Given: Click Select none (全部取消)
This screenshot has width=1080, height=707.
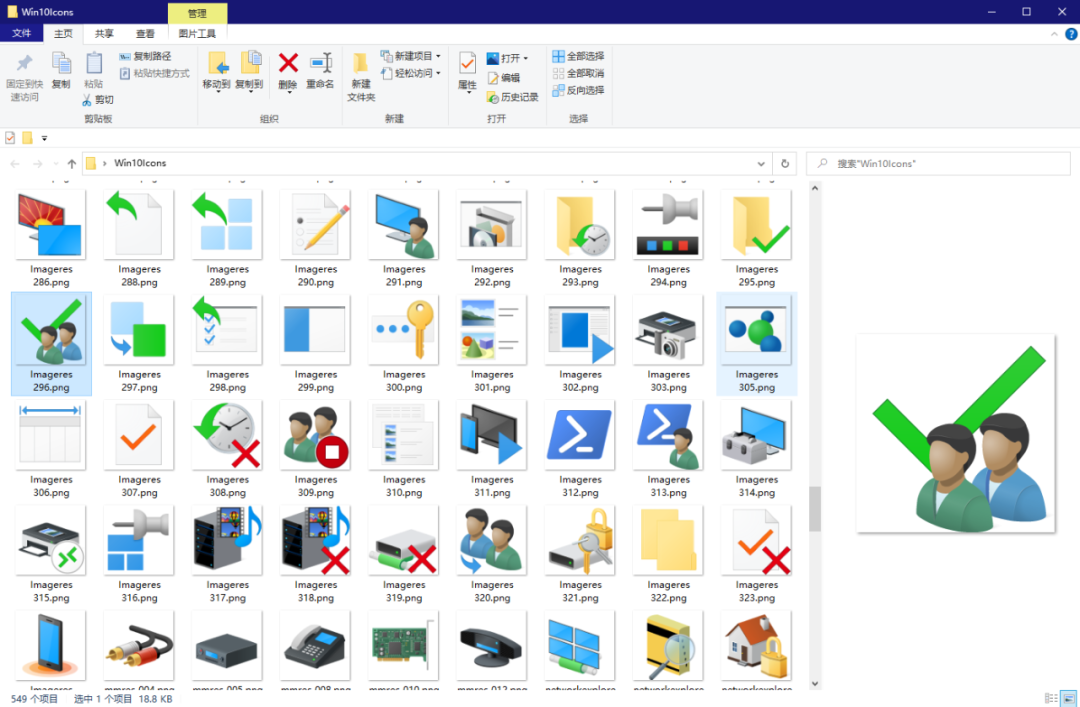Looking at the screenshot, I should 579,73.
